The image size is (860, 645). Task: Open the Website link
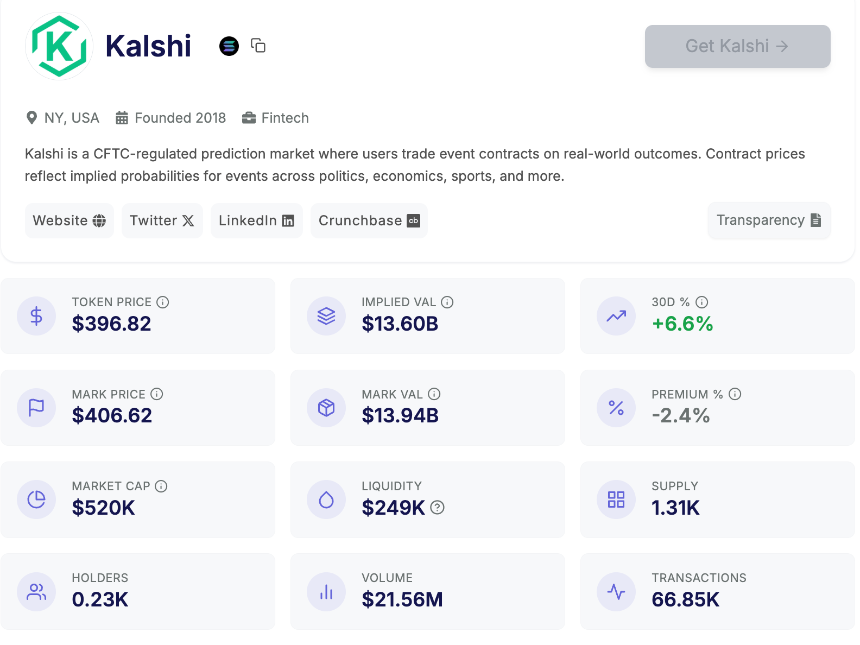click(x=69, y=221)
